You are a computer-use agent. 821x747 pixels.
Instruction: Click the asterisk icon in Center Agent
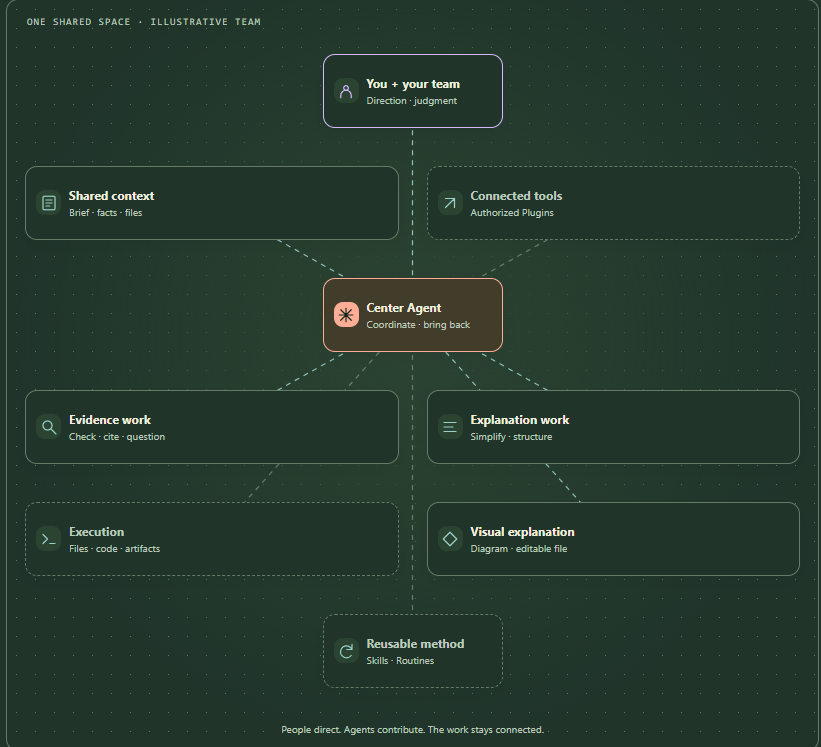346,315
